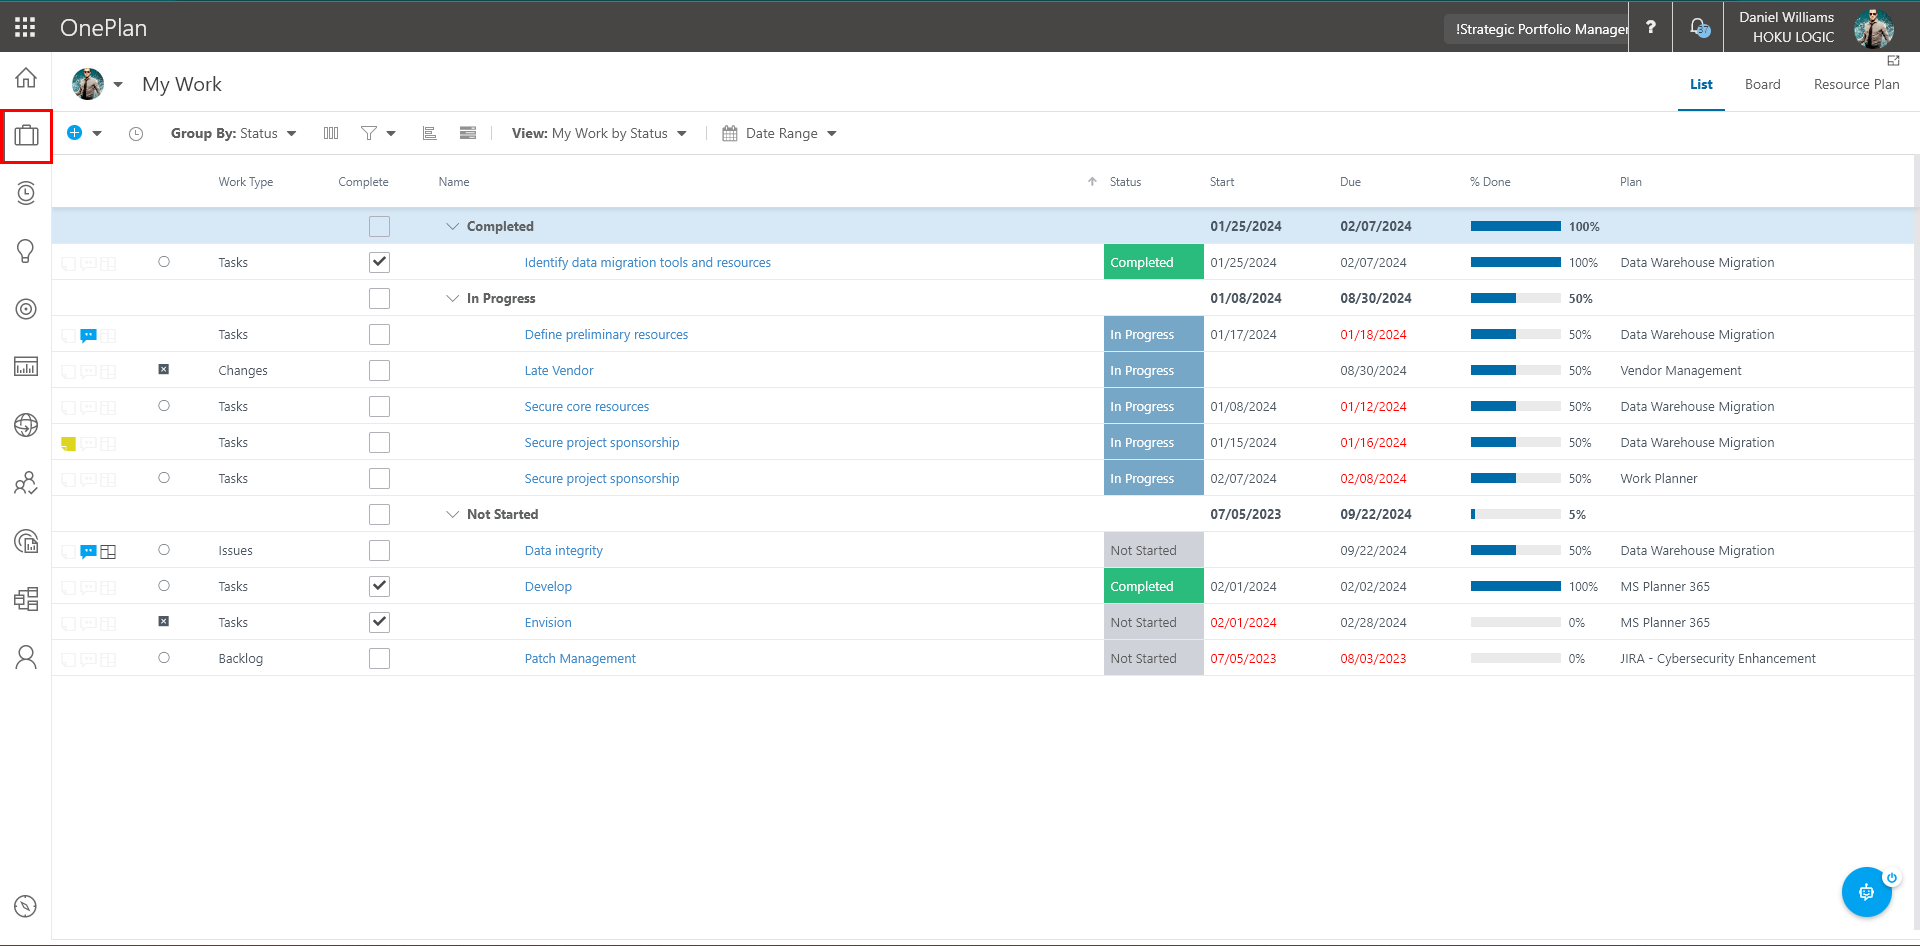
Task: Open the Daniel Williams profile avatar
Action: click(1873, 27)
